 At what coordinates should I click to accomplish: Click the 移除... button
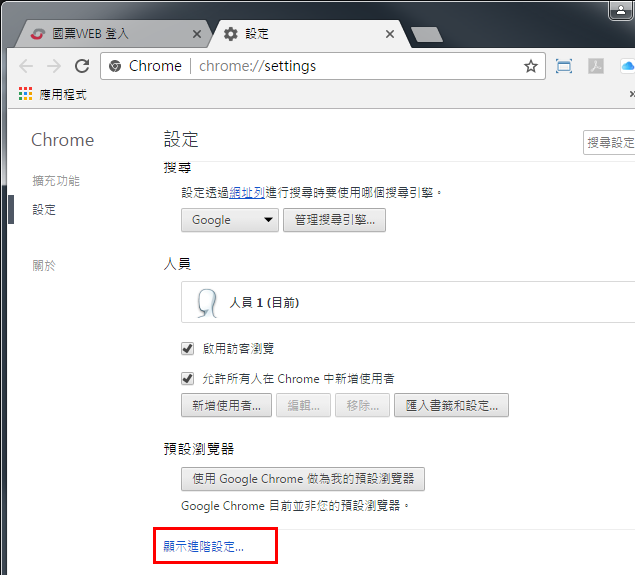click(x=362, y=405)
